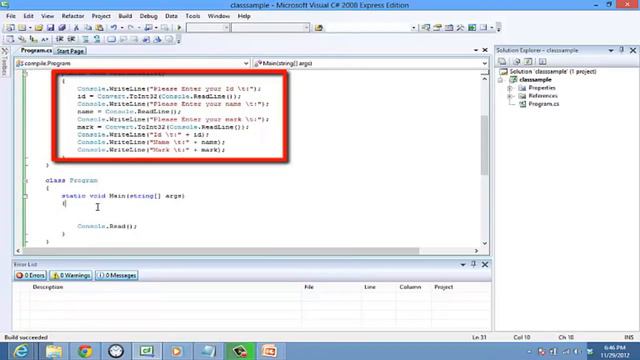
Task: Sort Error List by Description column
Action: point(48,287)
